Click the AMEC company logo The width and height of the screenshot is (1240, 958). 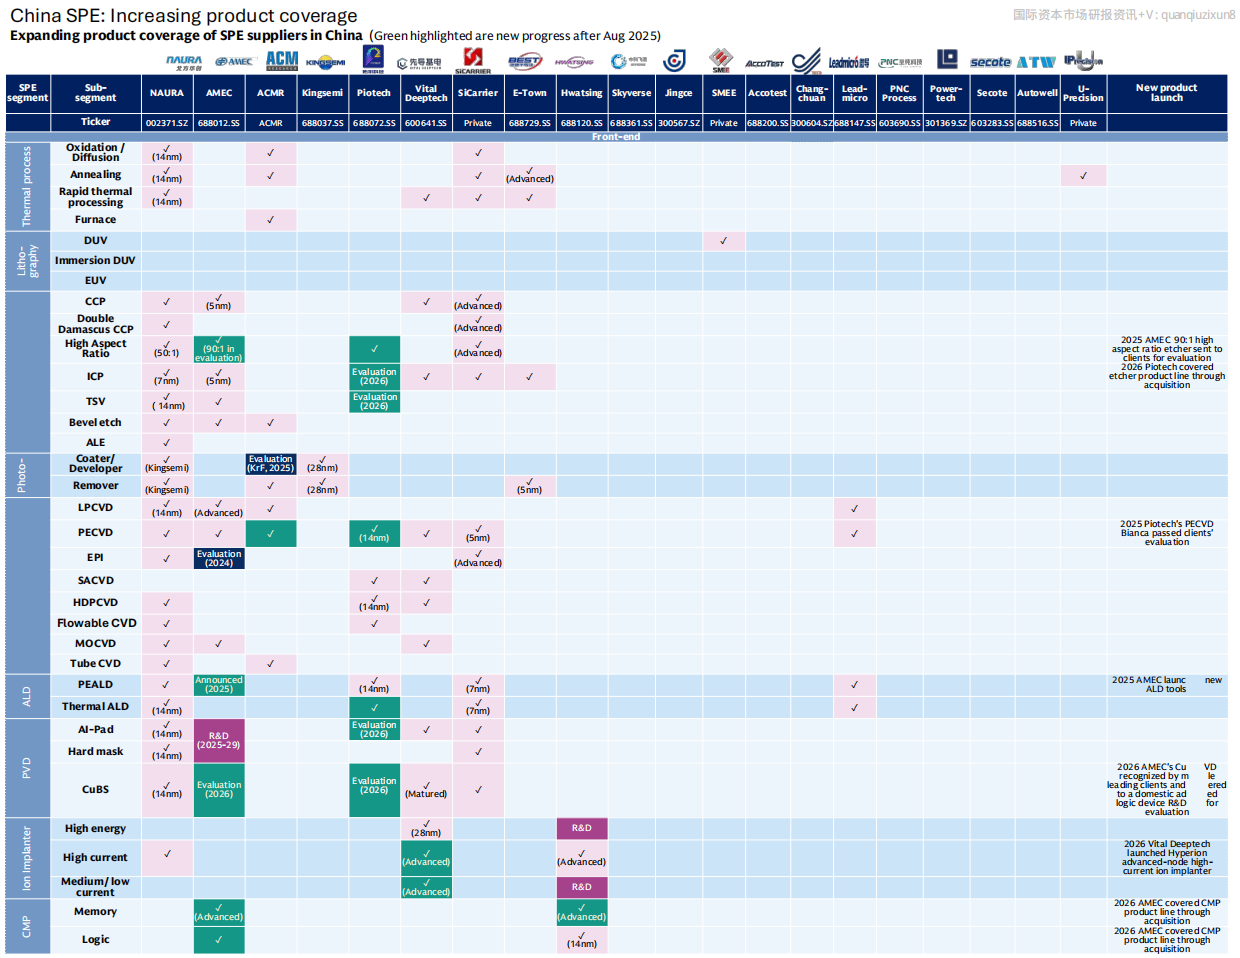(x=234, y=62)
